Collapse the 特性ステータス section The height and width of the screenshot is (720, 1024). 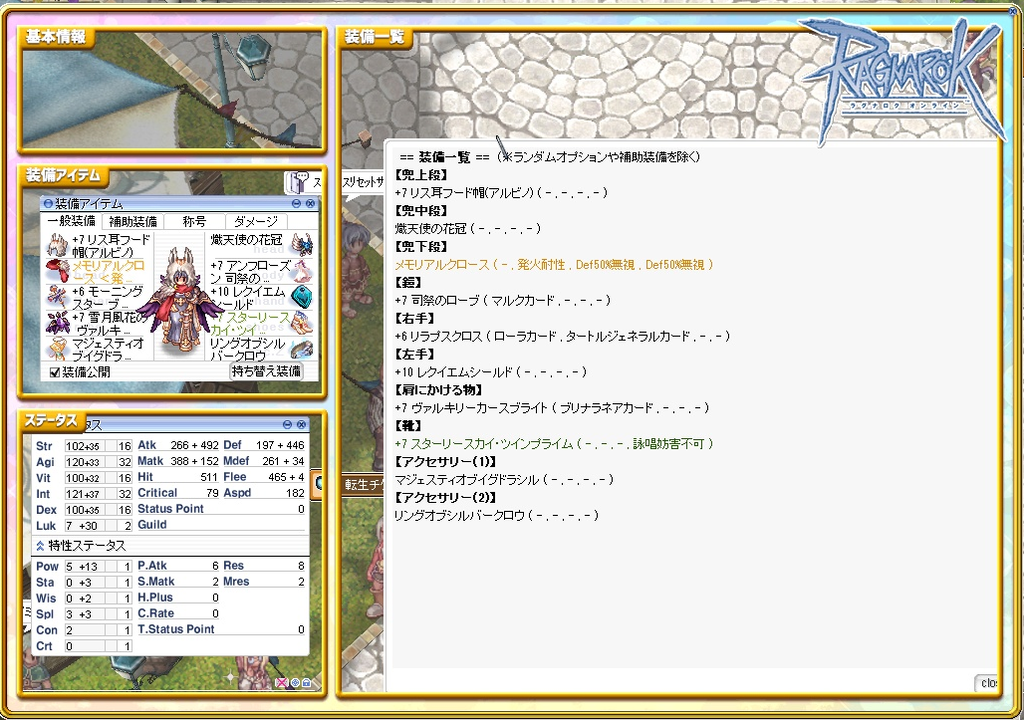[40, 546]
